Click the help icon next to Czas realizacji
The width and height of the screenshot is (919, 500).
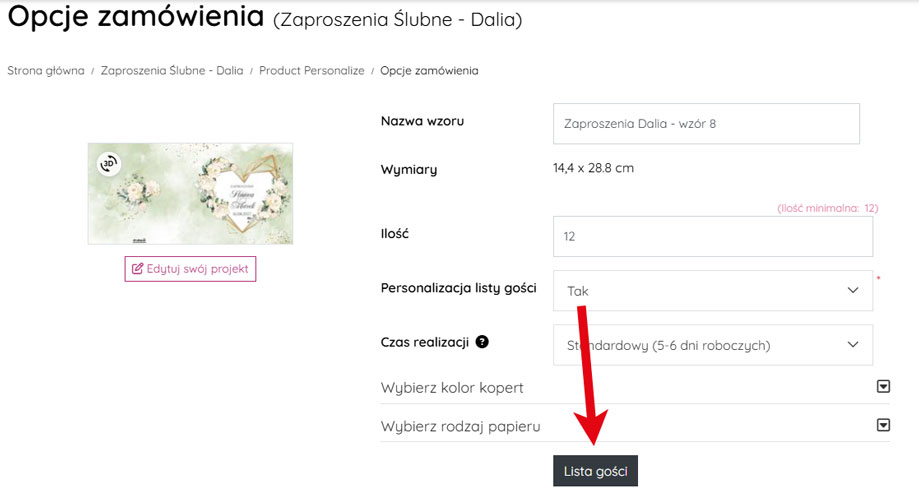(483, 342)
